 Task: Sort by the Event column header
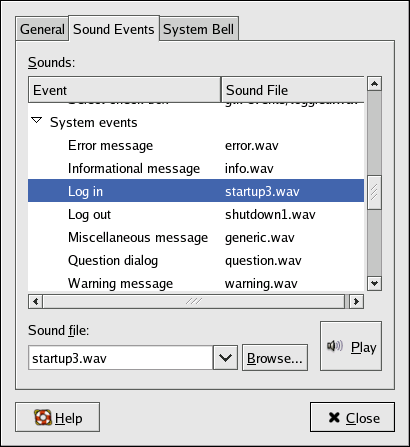pyautogui.click(x=125, y=90)
